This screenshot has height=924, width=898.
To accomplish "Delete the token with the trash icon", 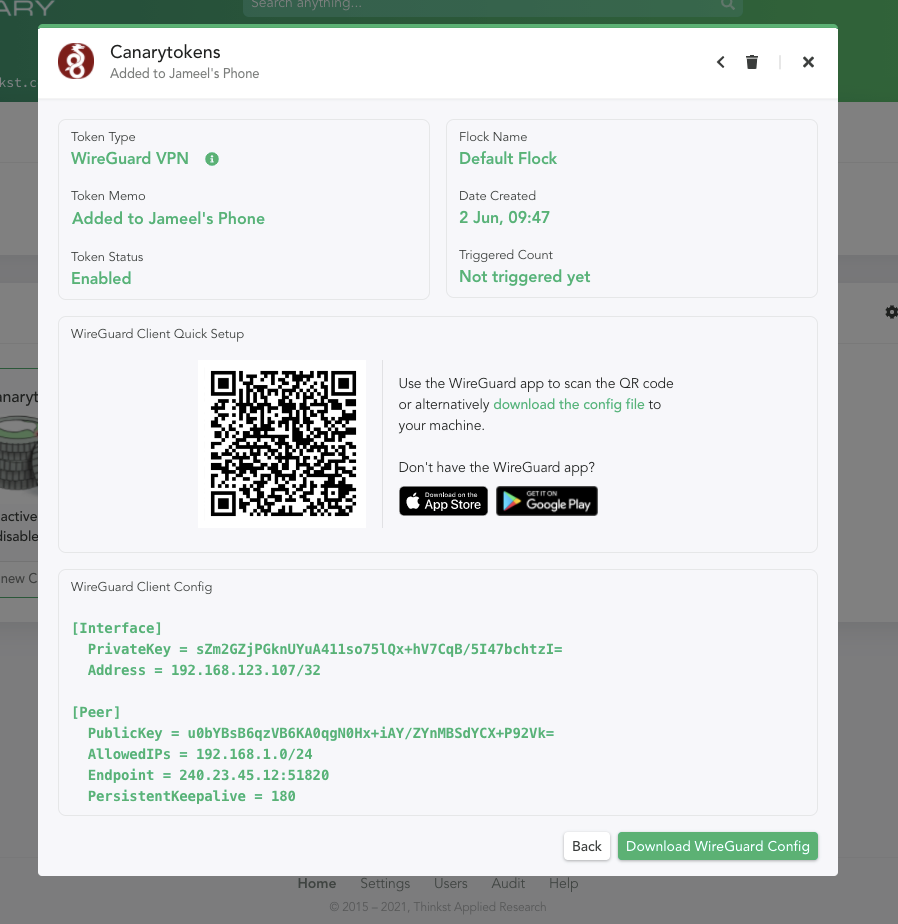I will pos(752,62).
